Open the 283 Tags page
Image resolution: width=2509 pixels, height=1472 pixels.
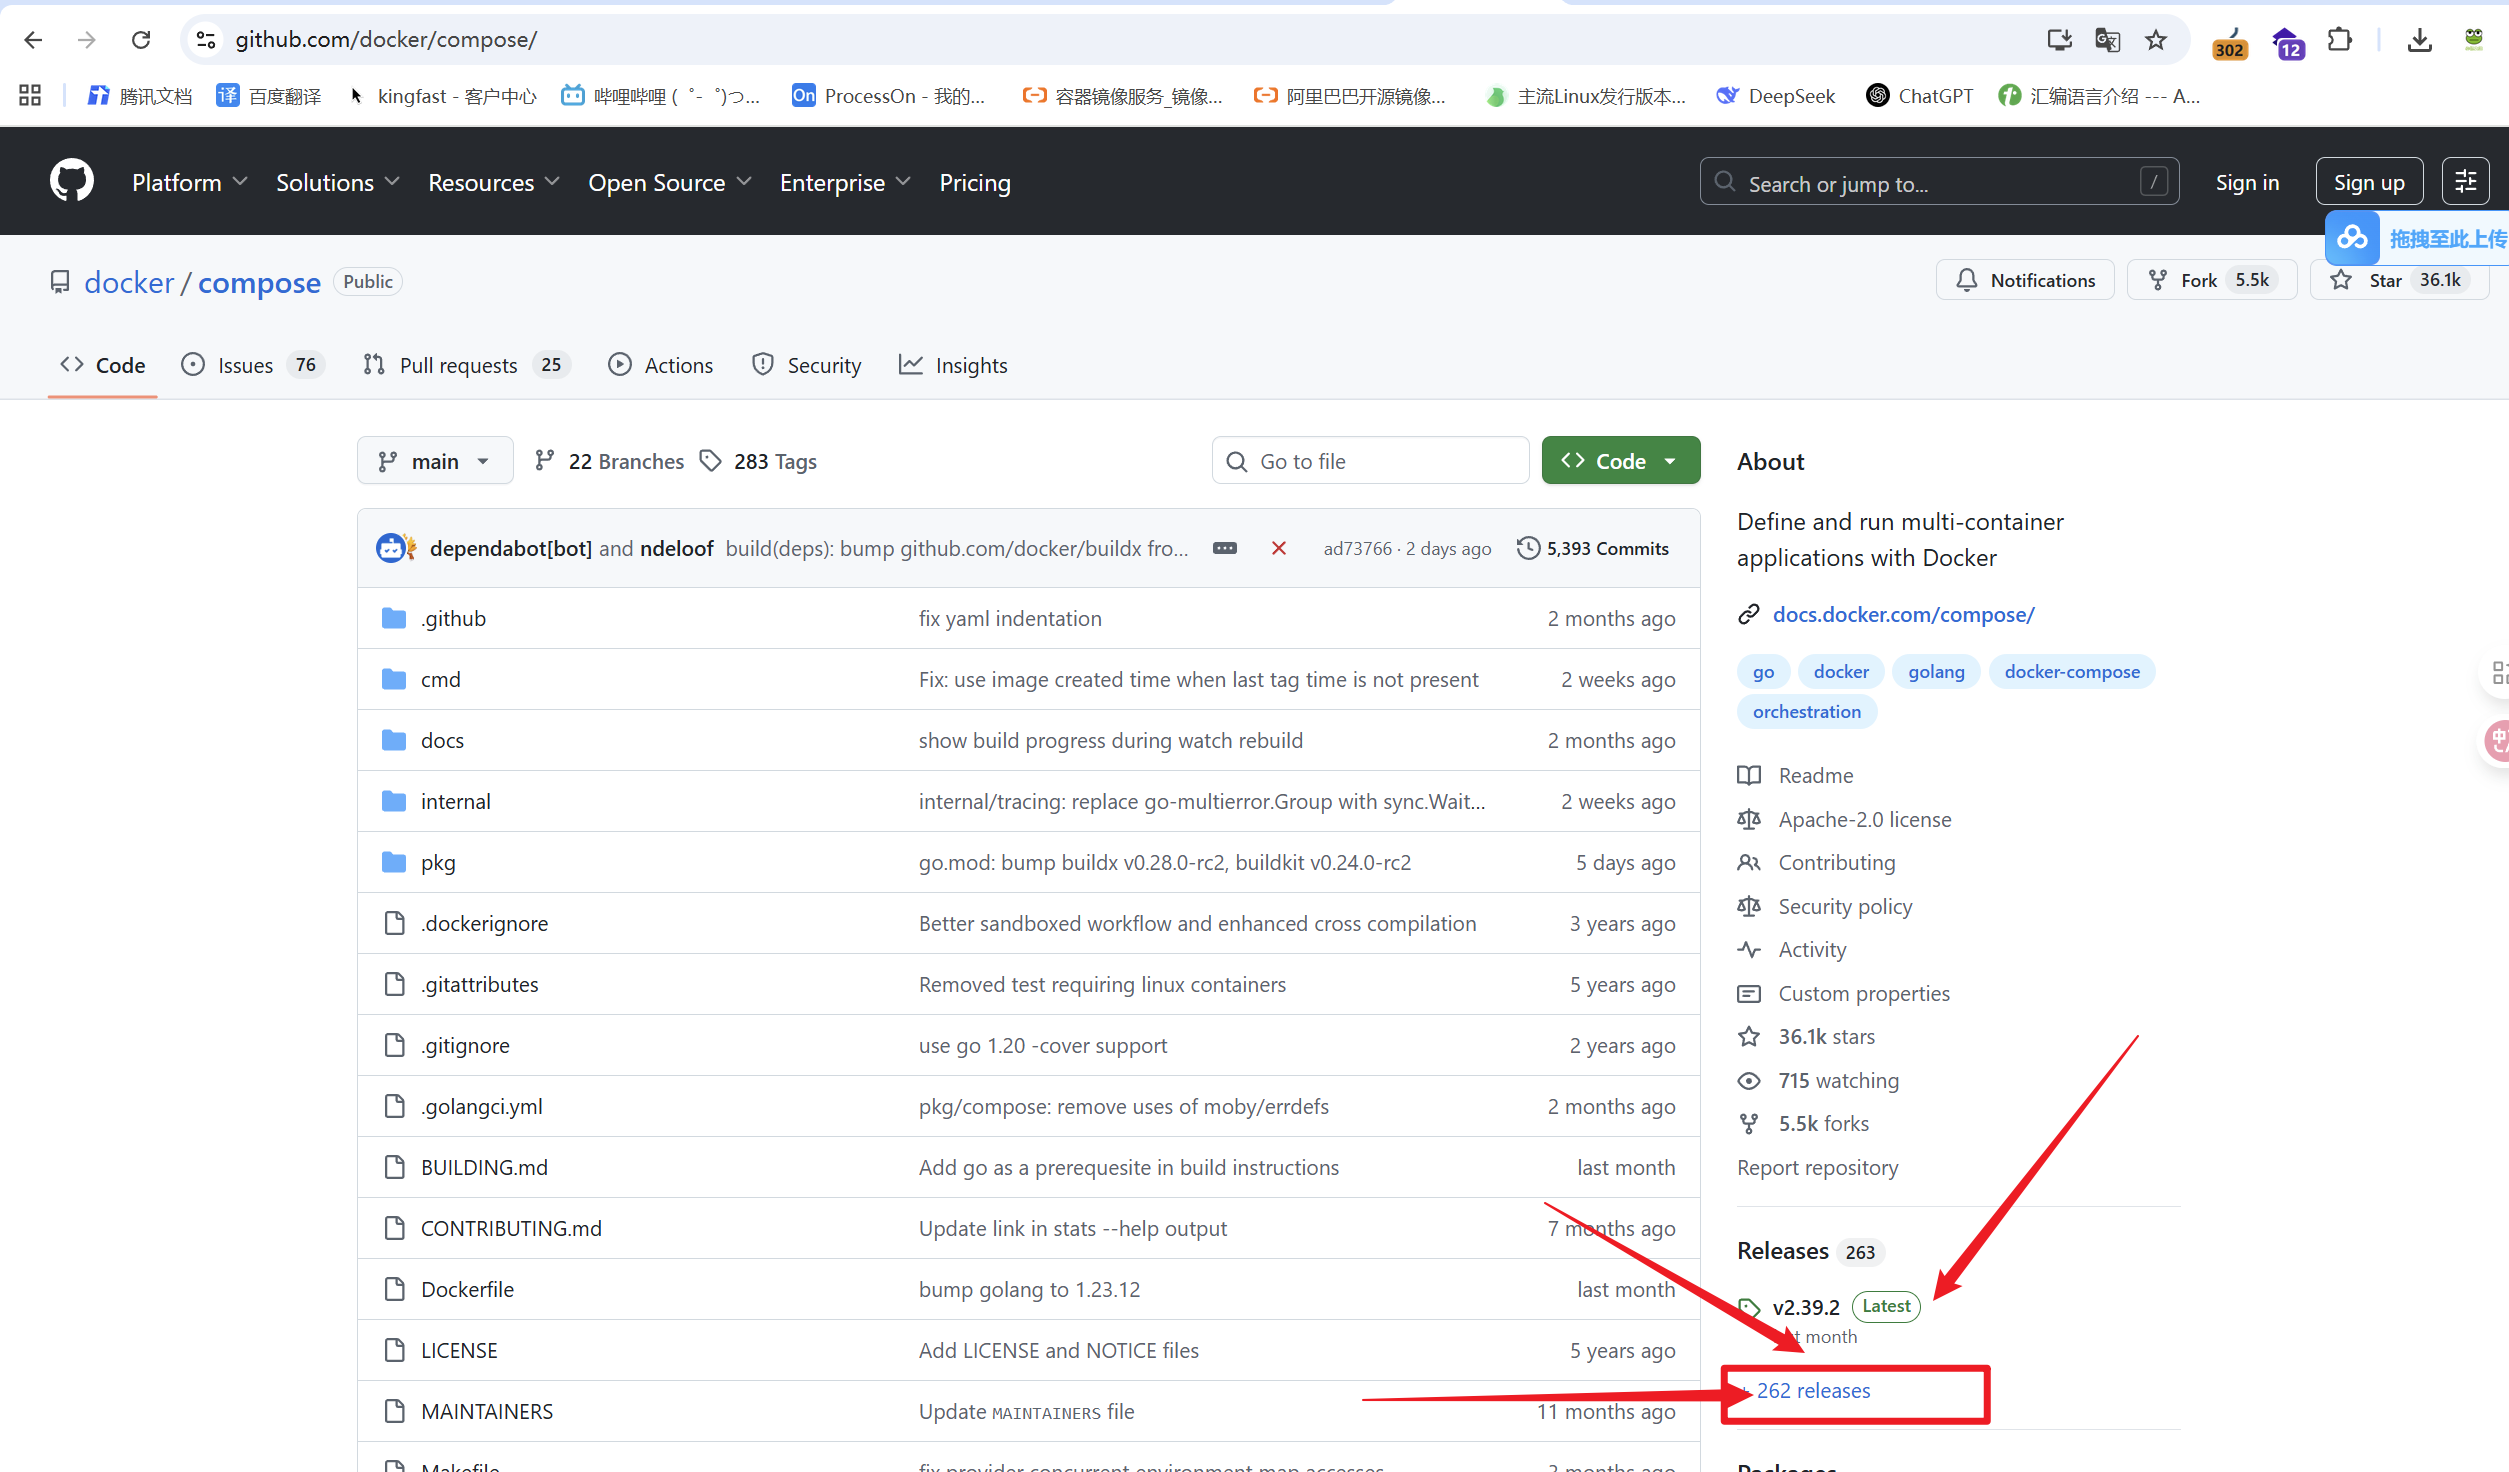(758, 461)
